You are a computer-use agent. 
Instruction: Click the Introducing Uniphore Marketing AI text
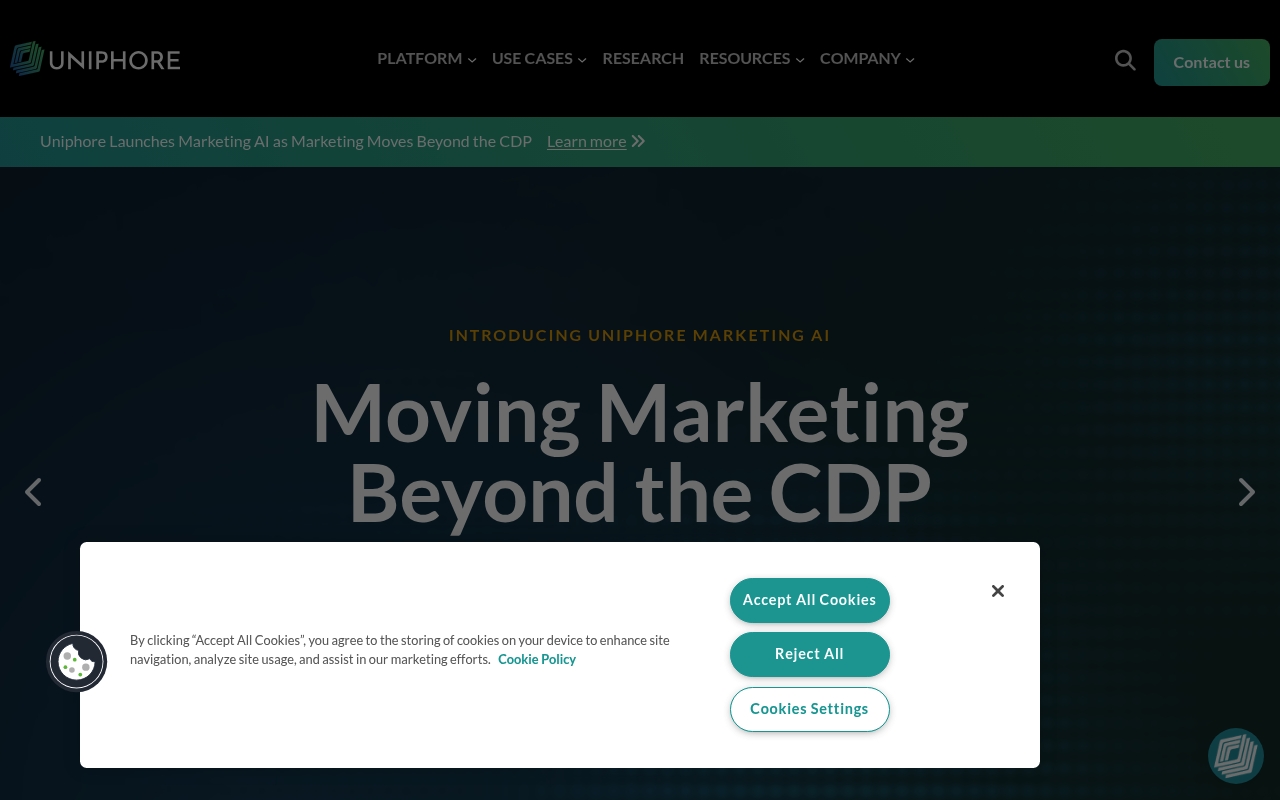(x=640, y=335)
